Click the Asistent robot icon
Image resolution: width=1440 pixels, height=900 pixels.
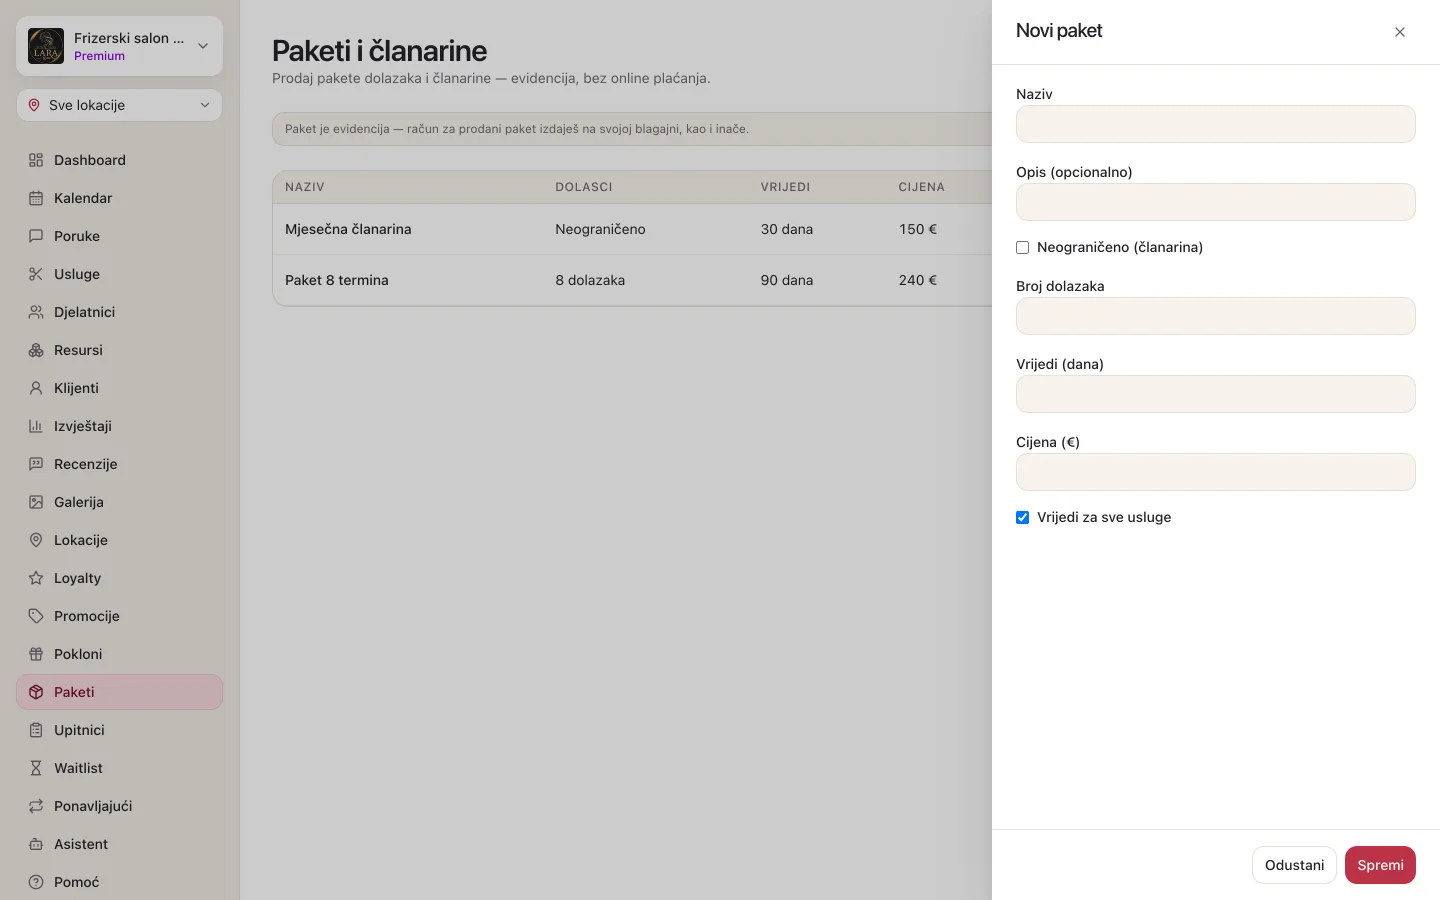pos(36,844)
